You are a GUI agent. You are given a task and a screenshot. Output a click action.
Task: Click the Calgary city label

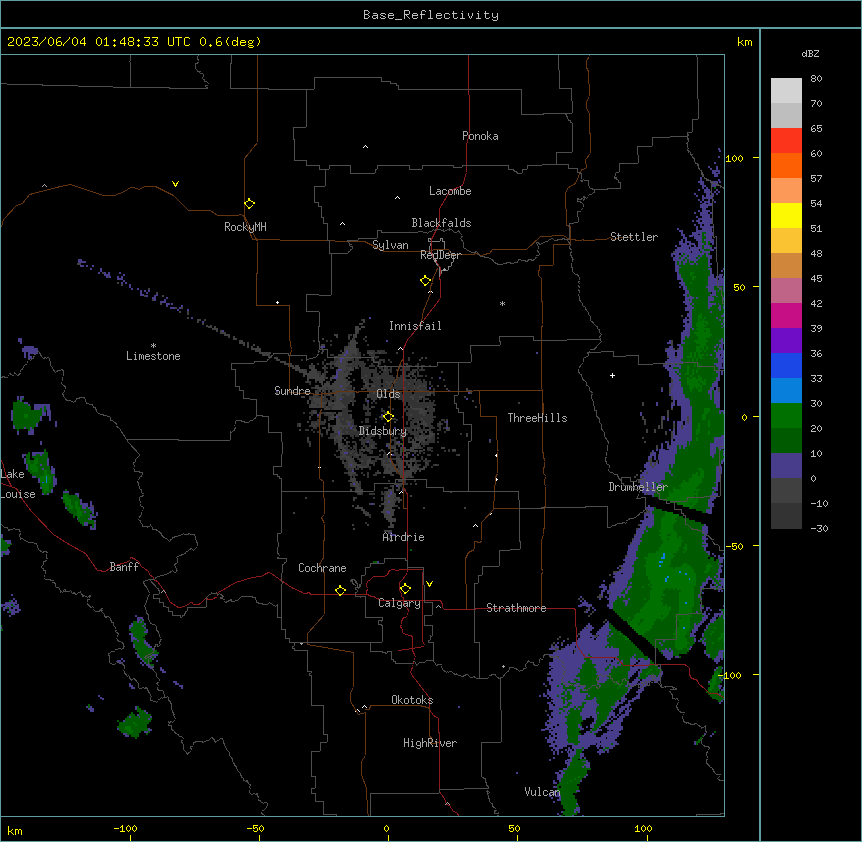(x=399, y=603)
